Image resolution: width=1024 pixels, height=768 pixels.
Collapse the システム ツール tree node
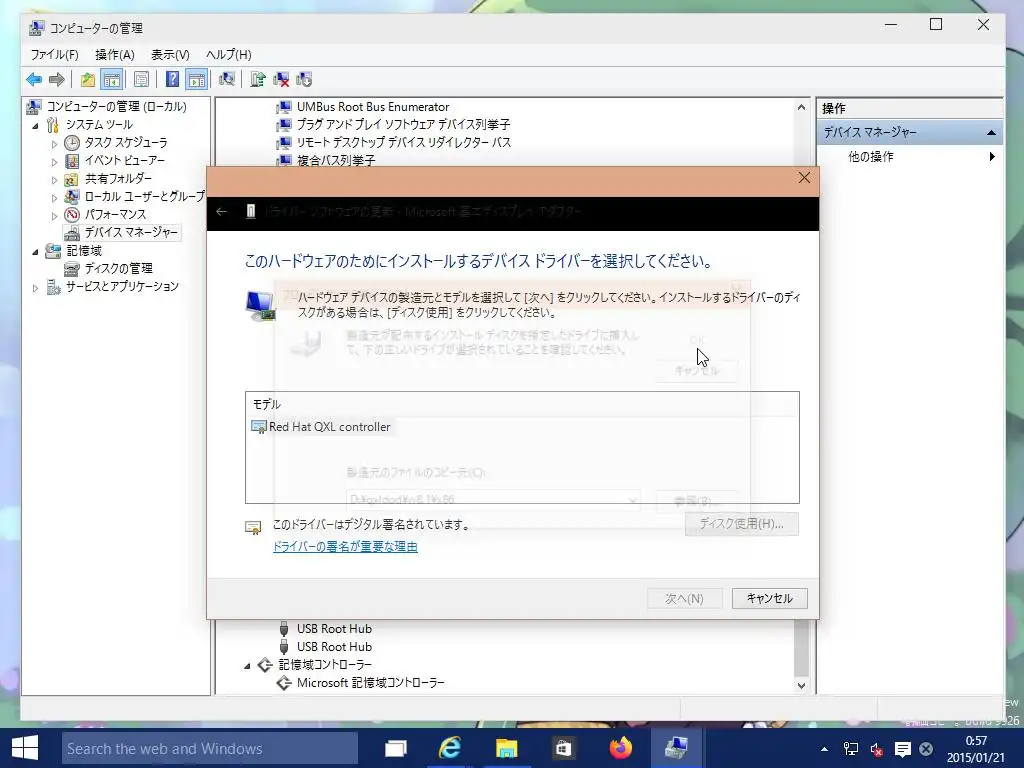click(x=35, y=125)
